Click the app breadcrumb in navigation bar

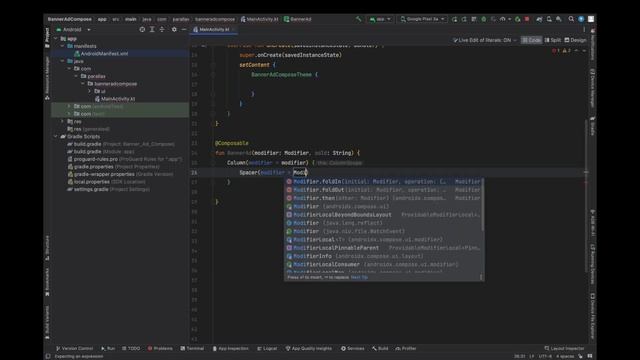click(102, 19)
